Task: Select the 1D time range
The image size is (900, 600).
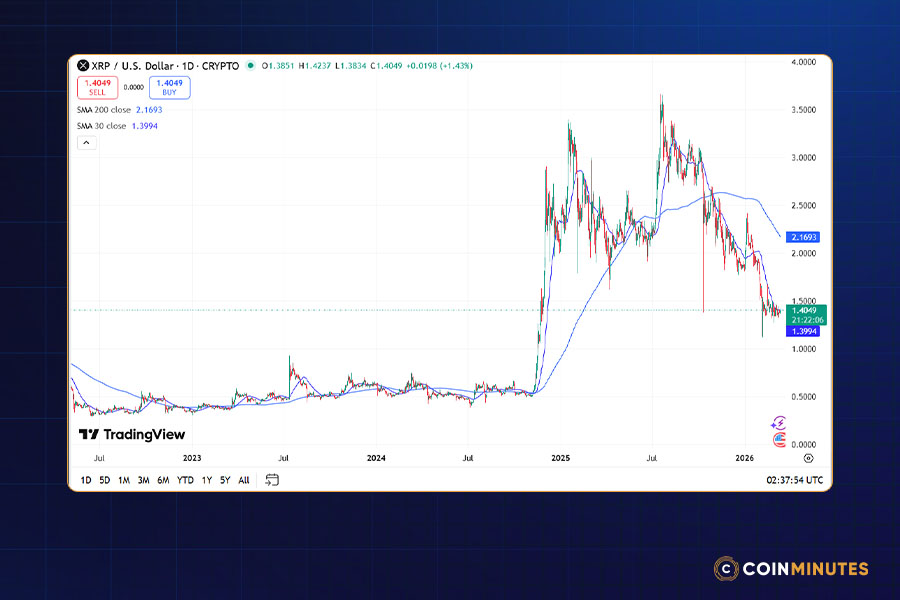Action: (x=85, y=480)
